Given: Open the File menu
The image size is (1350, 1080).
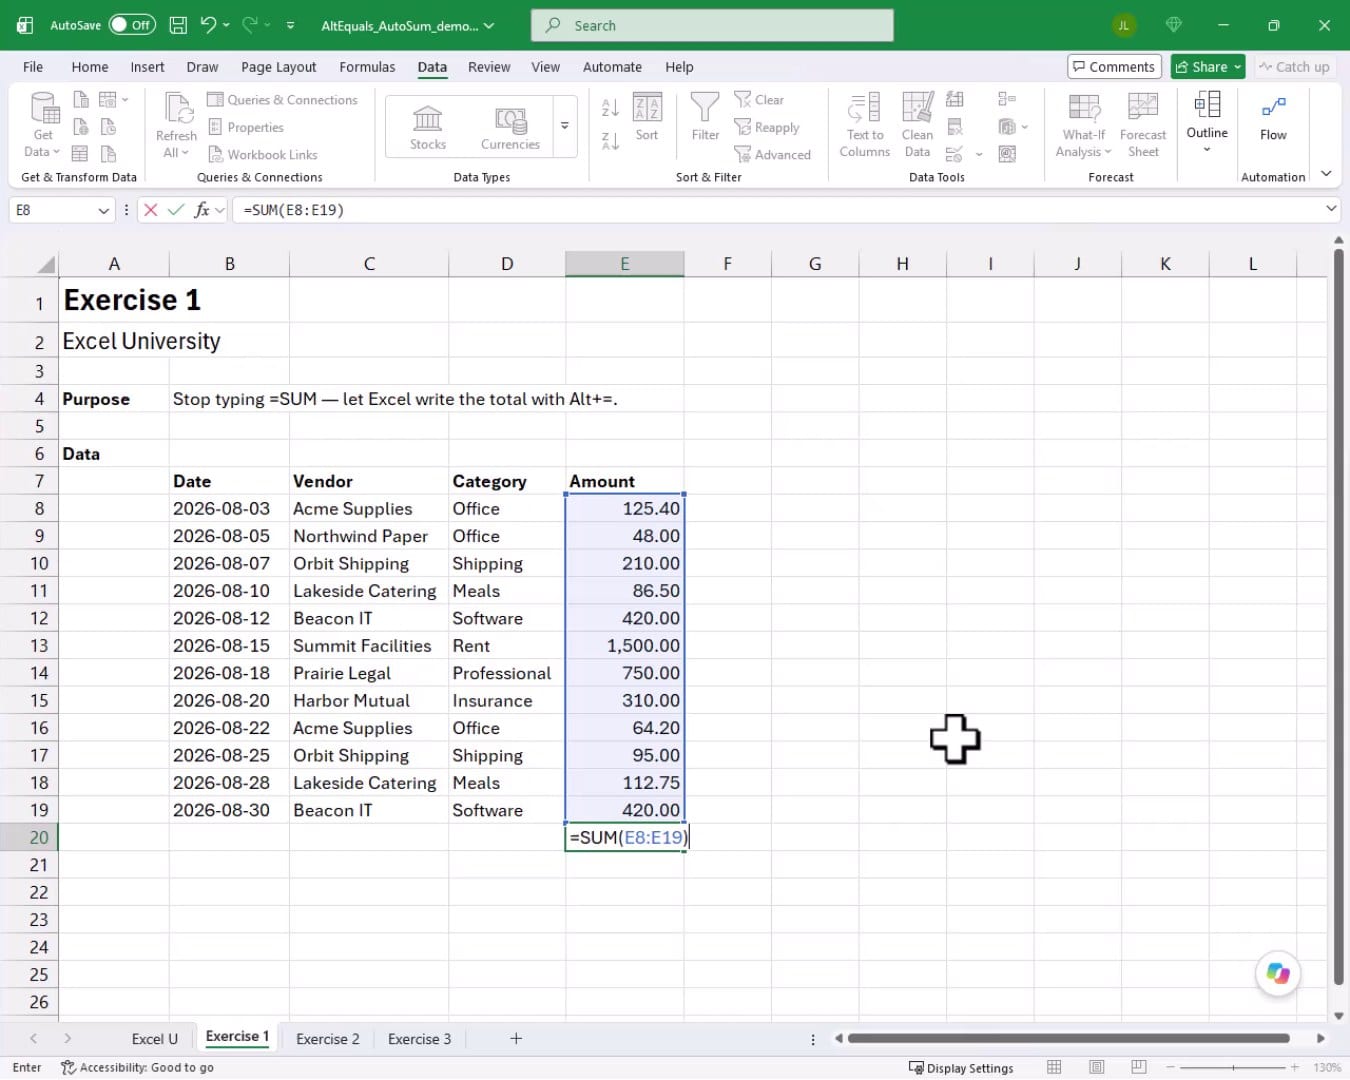Looking at the screenshot, I should pos(33,67).
